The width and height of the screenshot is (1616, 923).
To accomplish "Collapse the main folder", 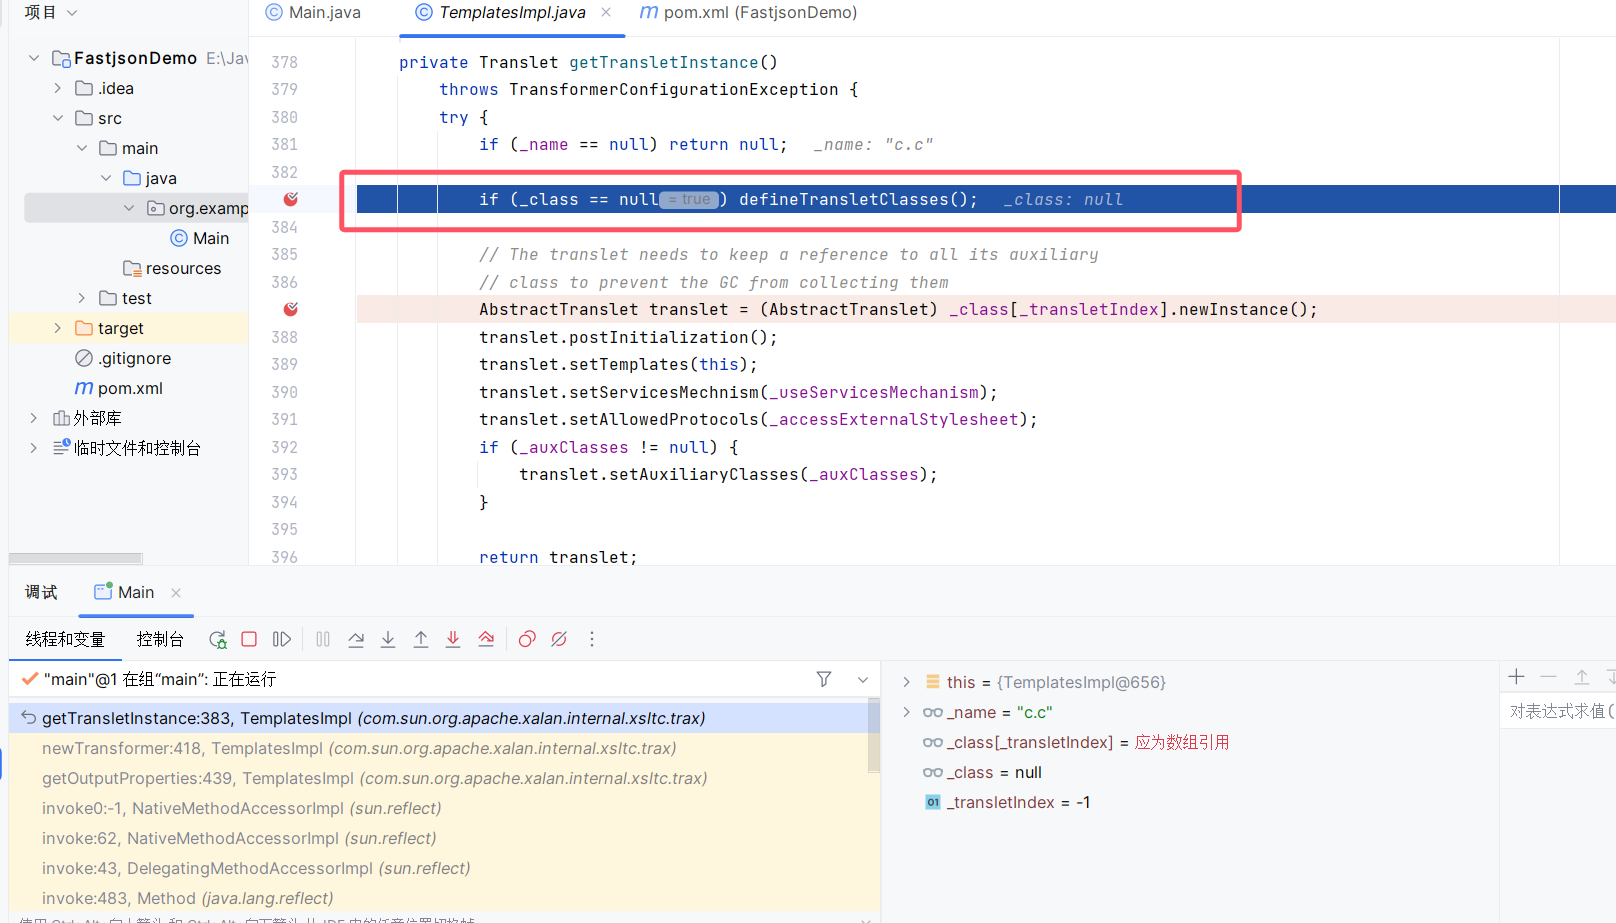I will [82, 148].
